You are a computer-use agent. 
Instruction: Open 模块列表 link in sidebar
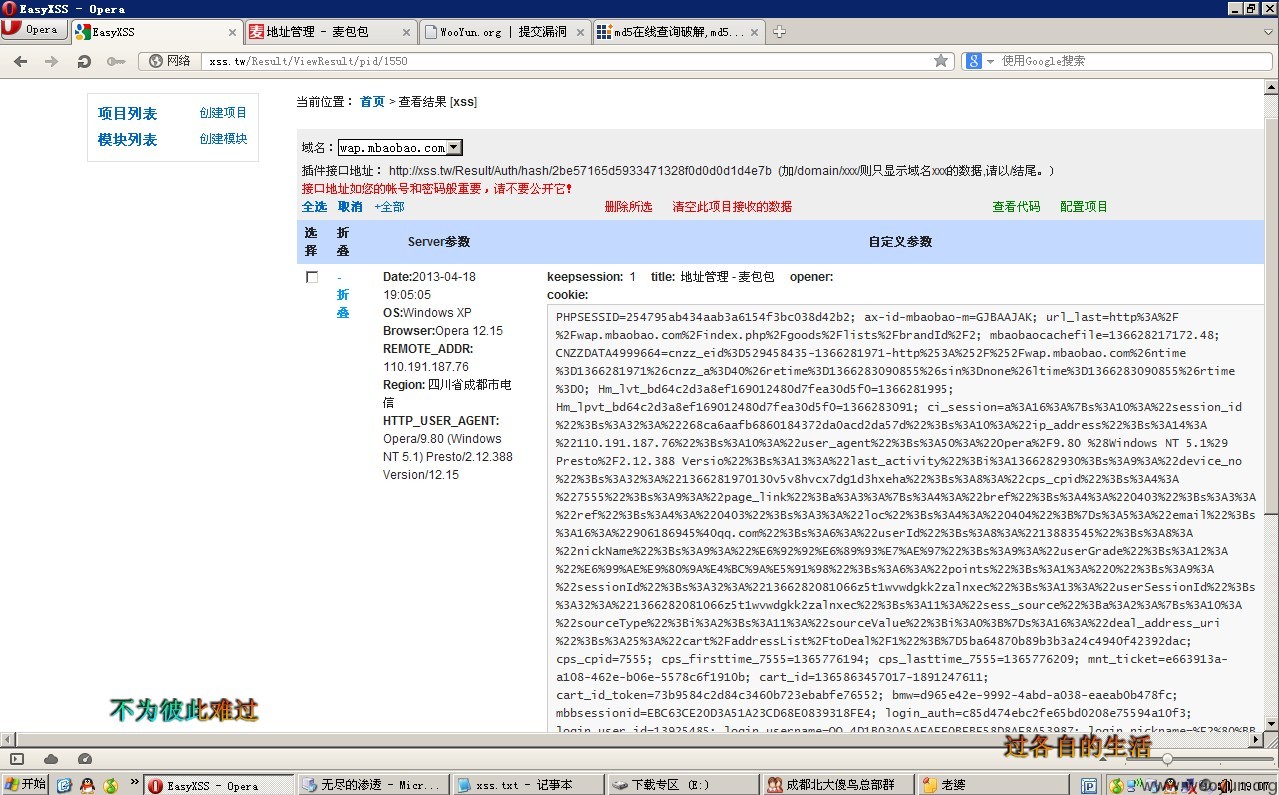pyautogui.click(x=127, y=140)
